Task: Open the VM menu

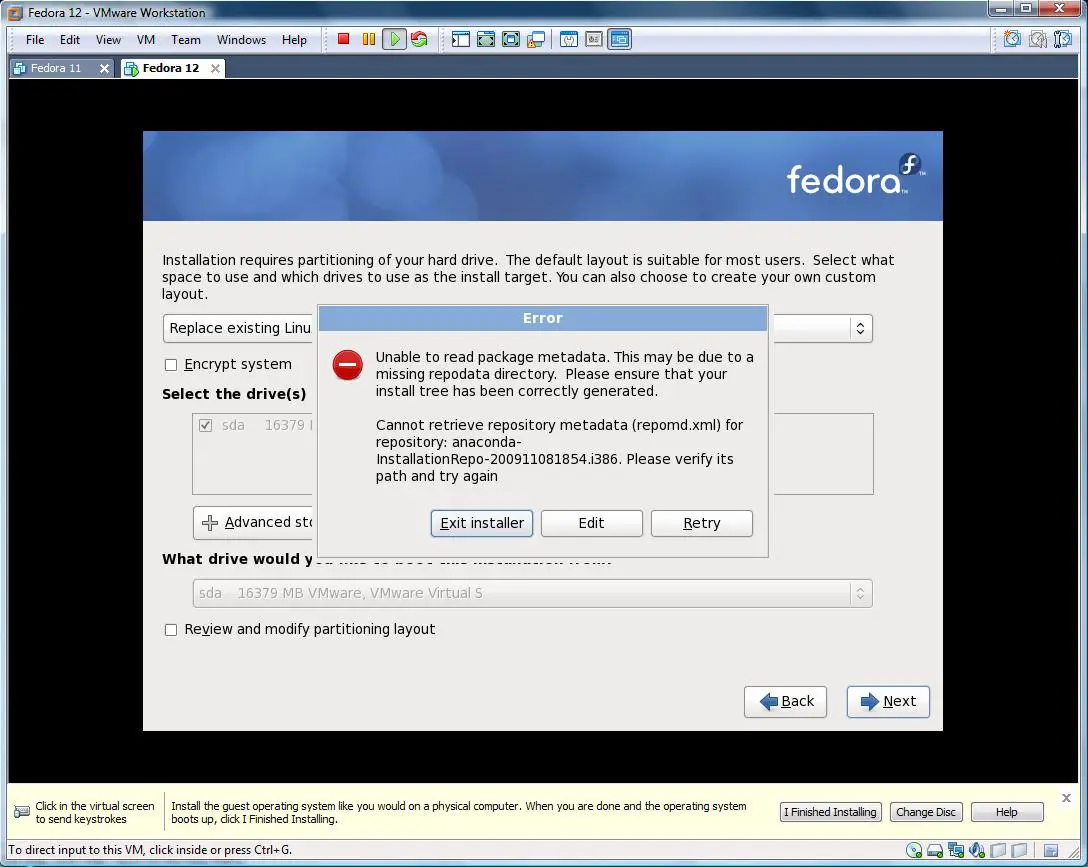Action: click(x=146, y=40)
